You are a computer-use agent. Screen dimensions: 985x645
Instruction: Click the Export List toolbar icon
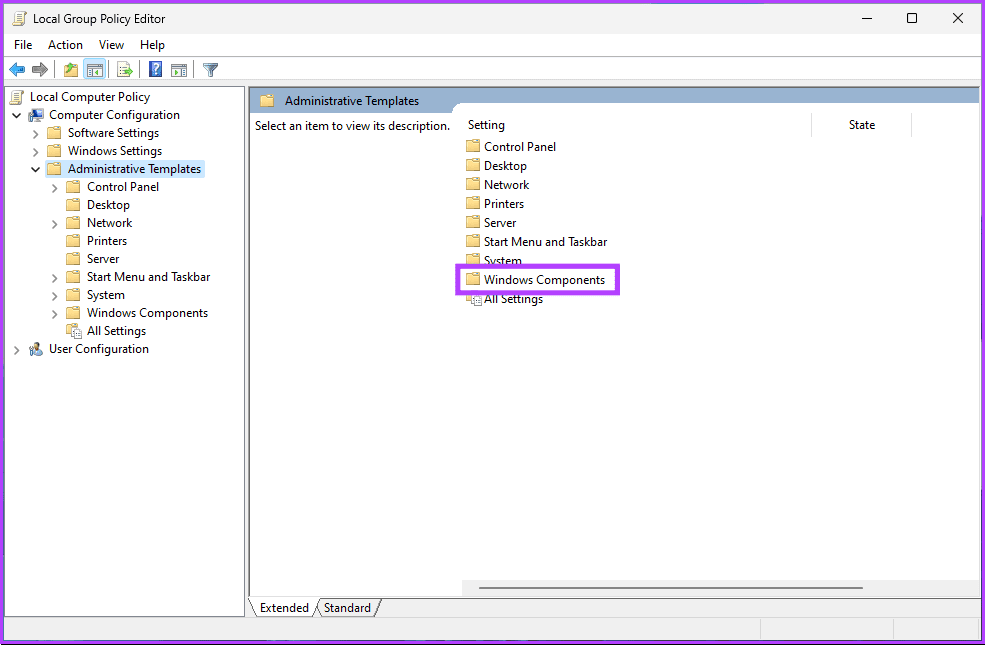click(124, 69)
